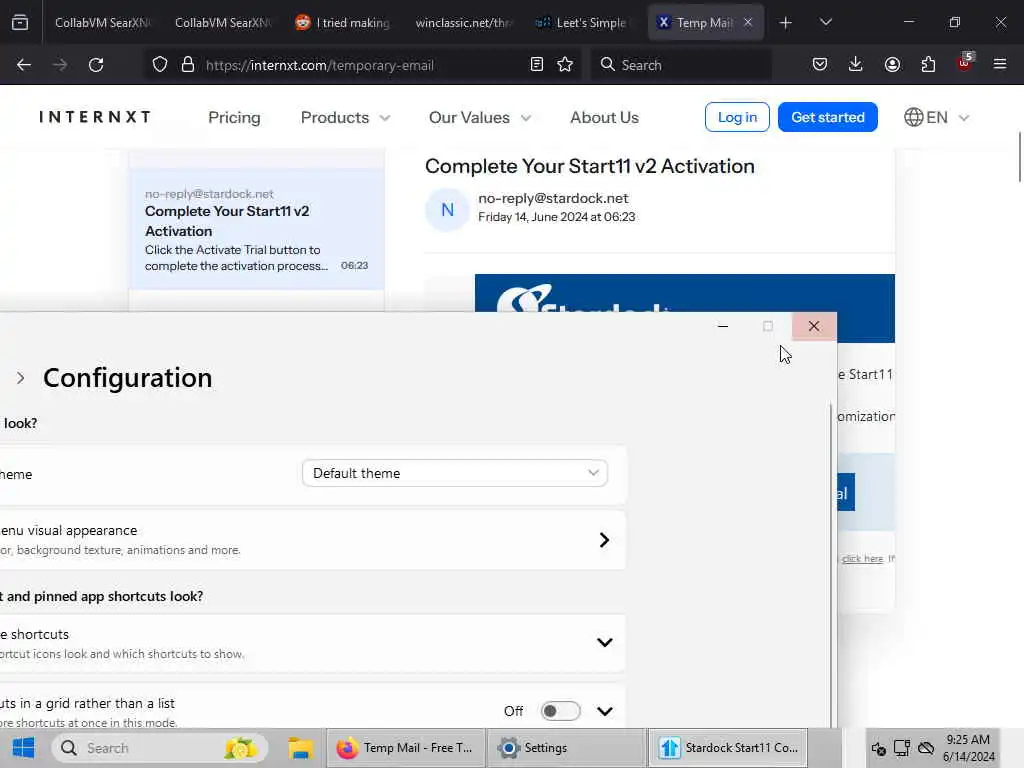Expand grid rather than list options chevron
This screenshot has height=768, width=1024.
605,711
